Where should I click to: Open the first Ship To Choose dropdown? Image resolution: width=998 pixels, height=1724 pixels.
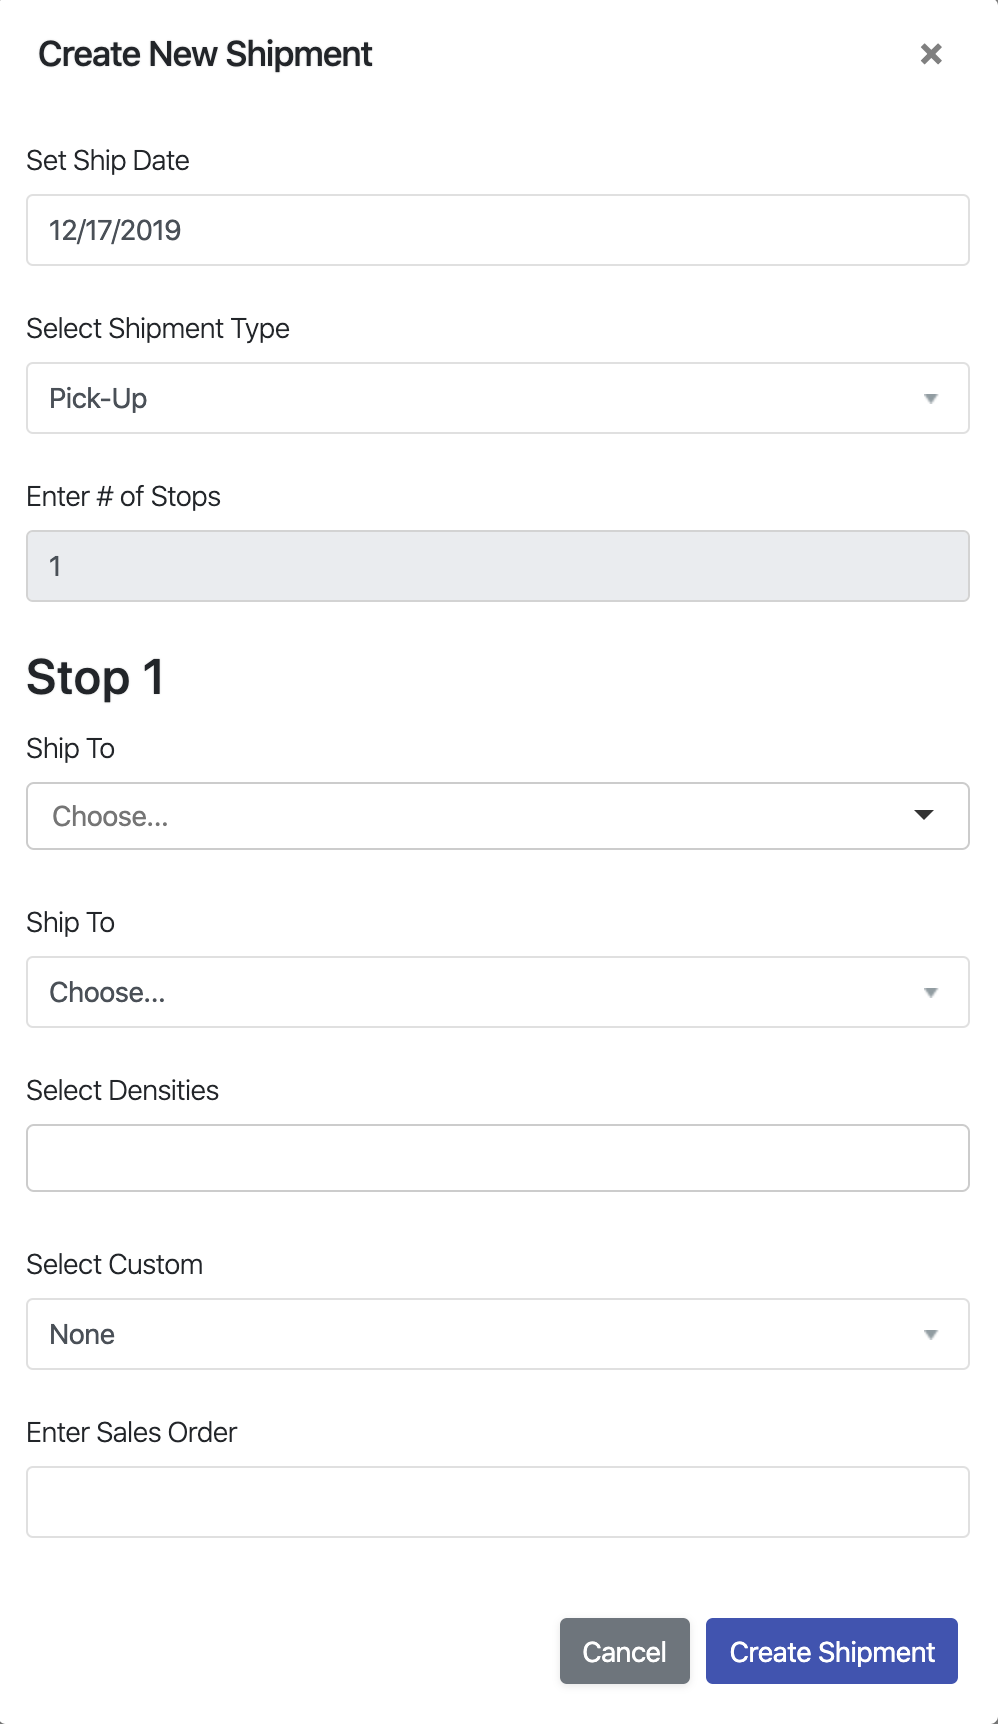pos(498,816)
